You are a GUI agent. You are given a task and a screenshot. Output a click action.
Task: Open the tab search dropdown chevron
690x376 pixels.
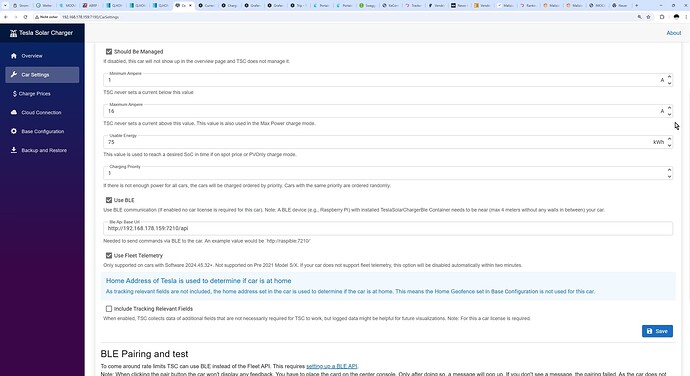[5, 5]
